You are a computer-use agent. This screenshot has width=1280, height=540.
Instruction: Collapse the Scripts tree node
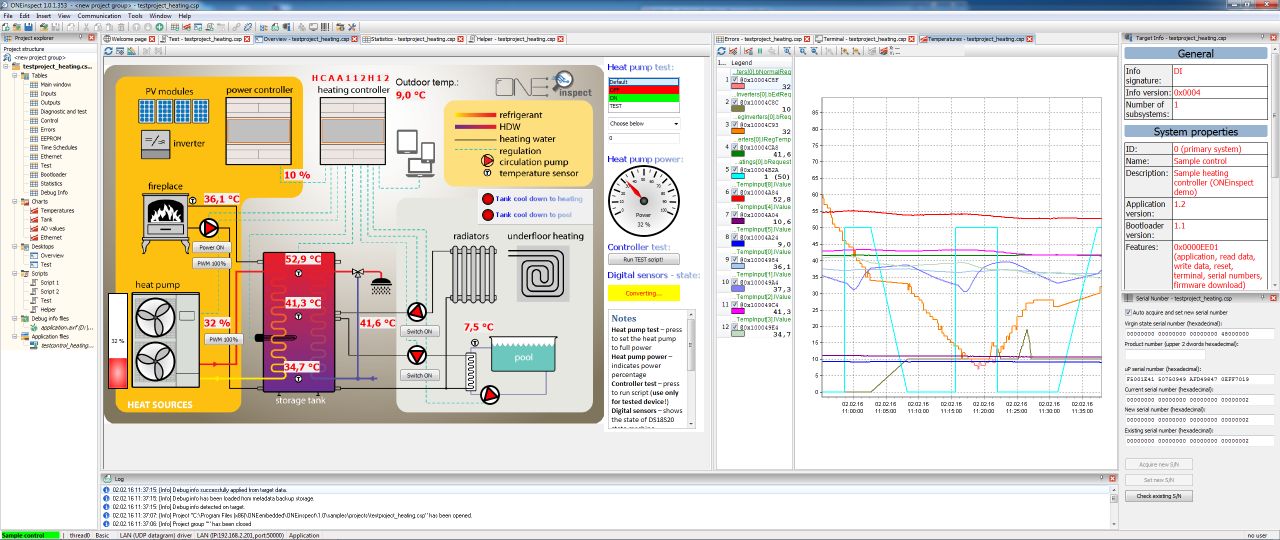[16, 273]
